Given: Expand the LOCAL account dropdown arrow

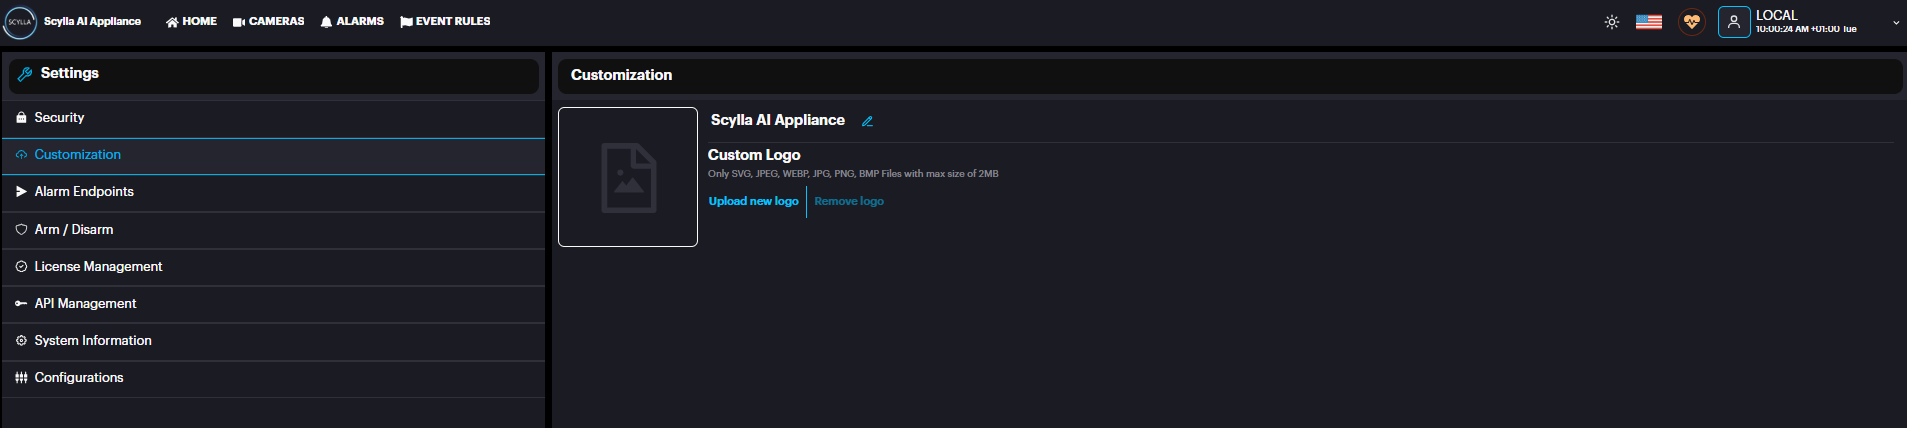Looking at the screenshot, I should click(x=1895, y=22).
